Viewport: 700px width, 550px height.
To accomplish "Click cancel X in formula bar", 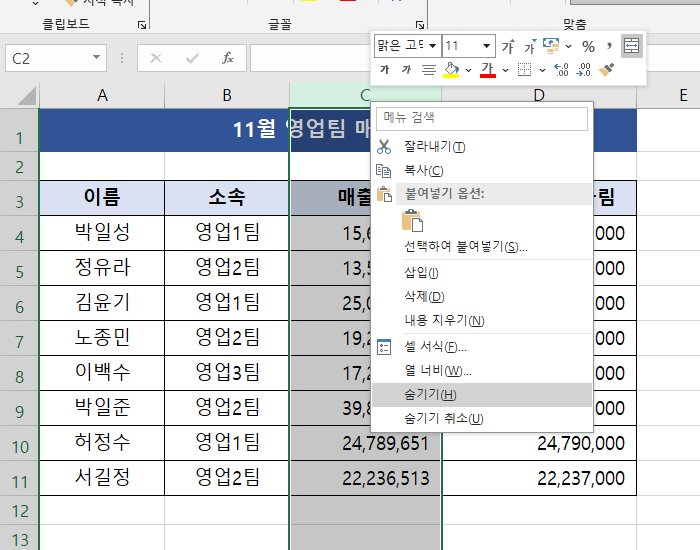I will point(156,58).
